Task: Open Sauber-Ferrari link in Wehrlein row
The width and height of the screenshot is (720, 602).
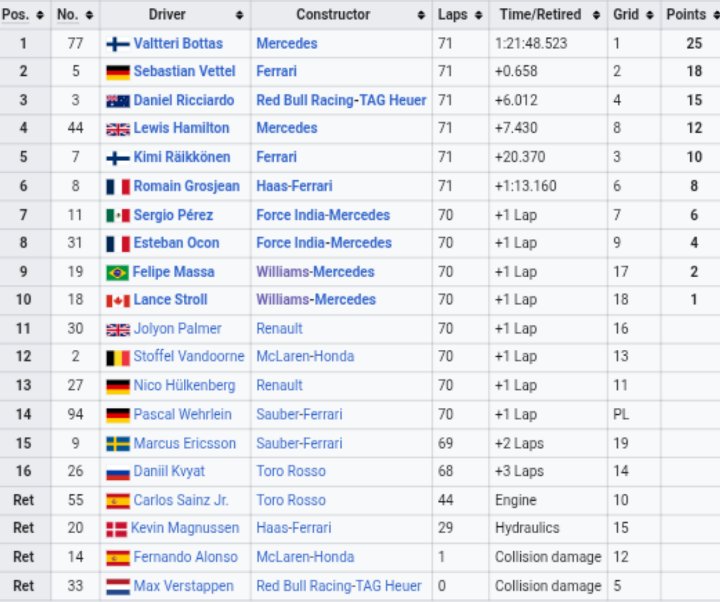Action: tap(299, 414)
